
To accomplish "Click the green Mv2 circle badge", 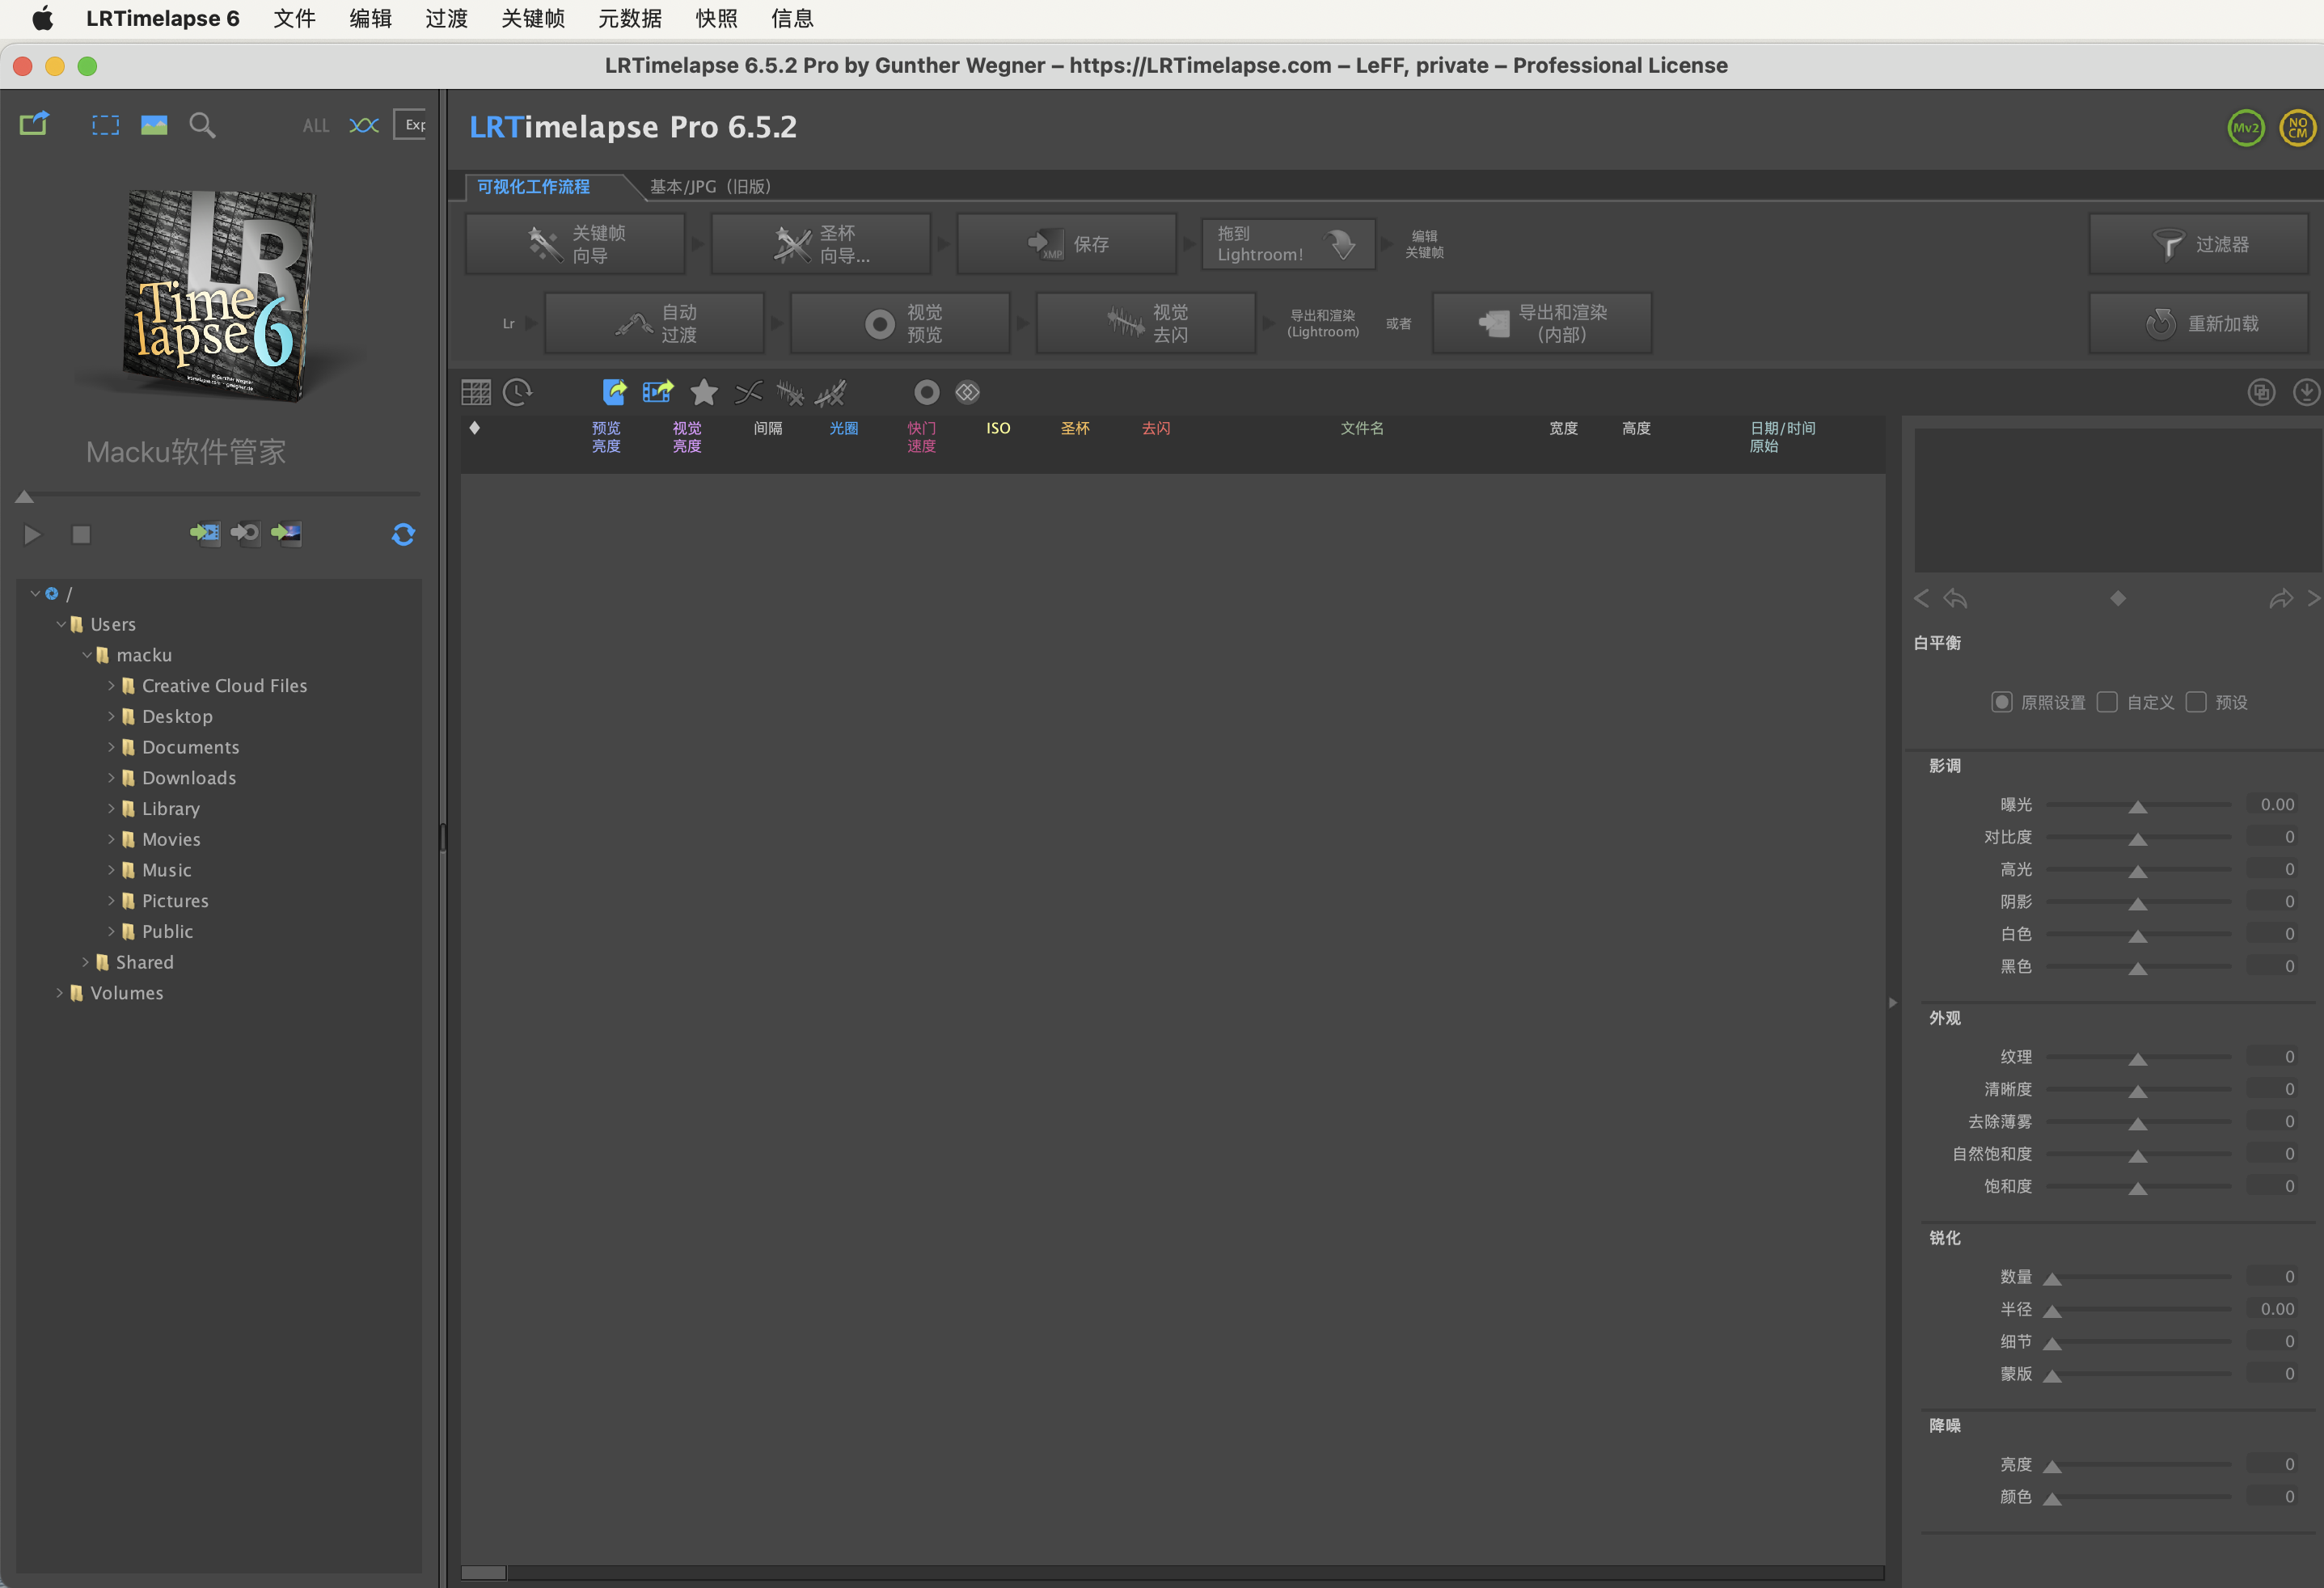I will click(2246, 128).
